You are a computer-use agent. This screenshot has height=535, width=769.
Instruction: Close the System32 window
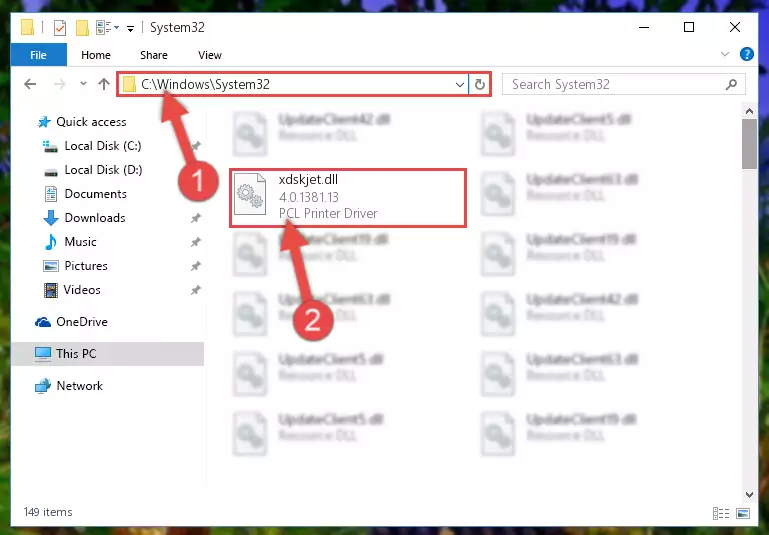tap(735, 27)
